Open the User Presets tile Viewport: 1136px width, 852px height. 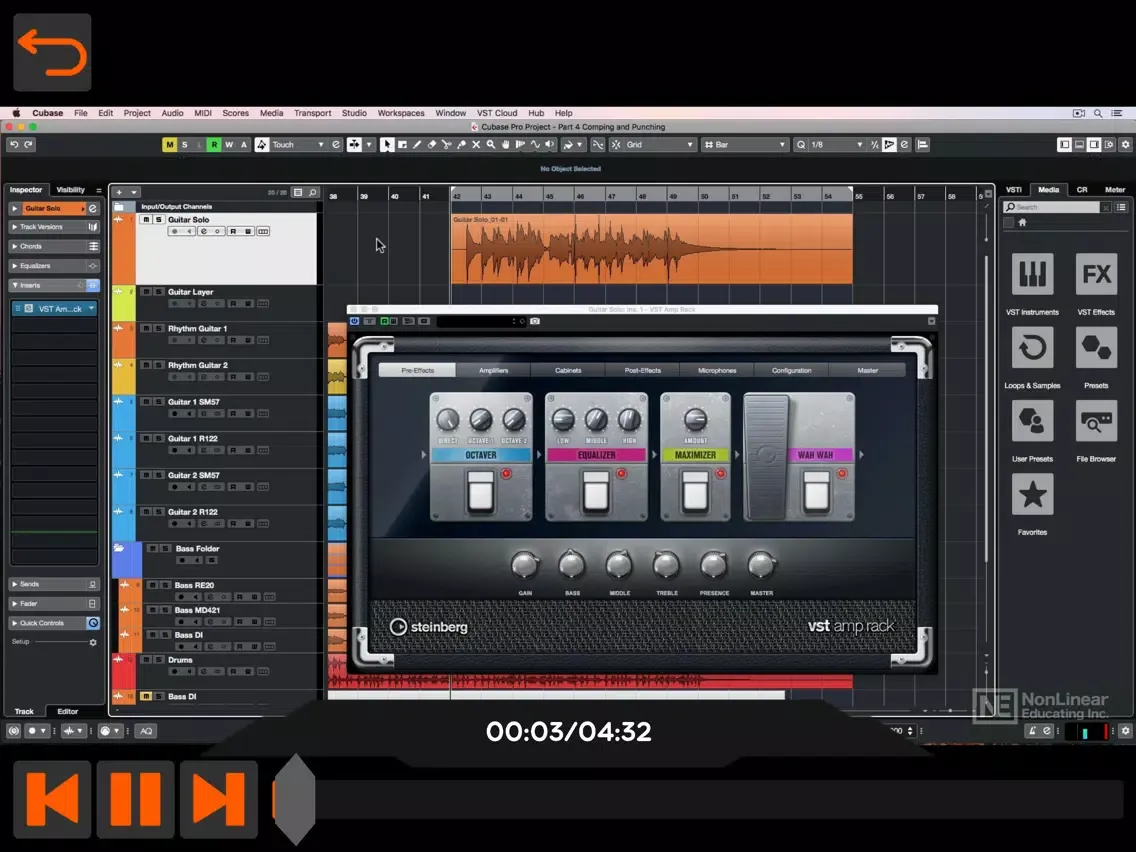1032,420
